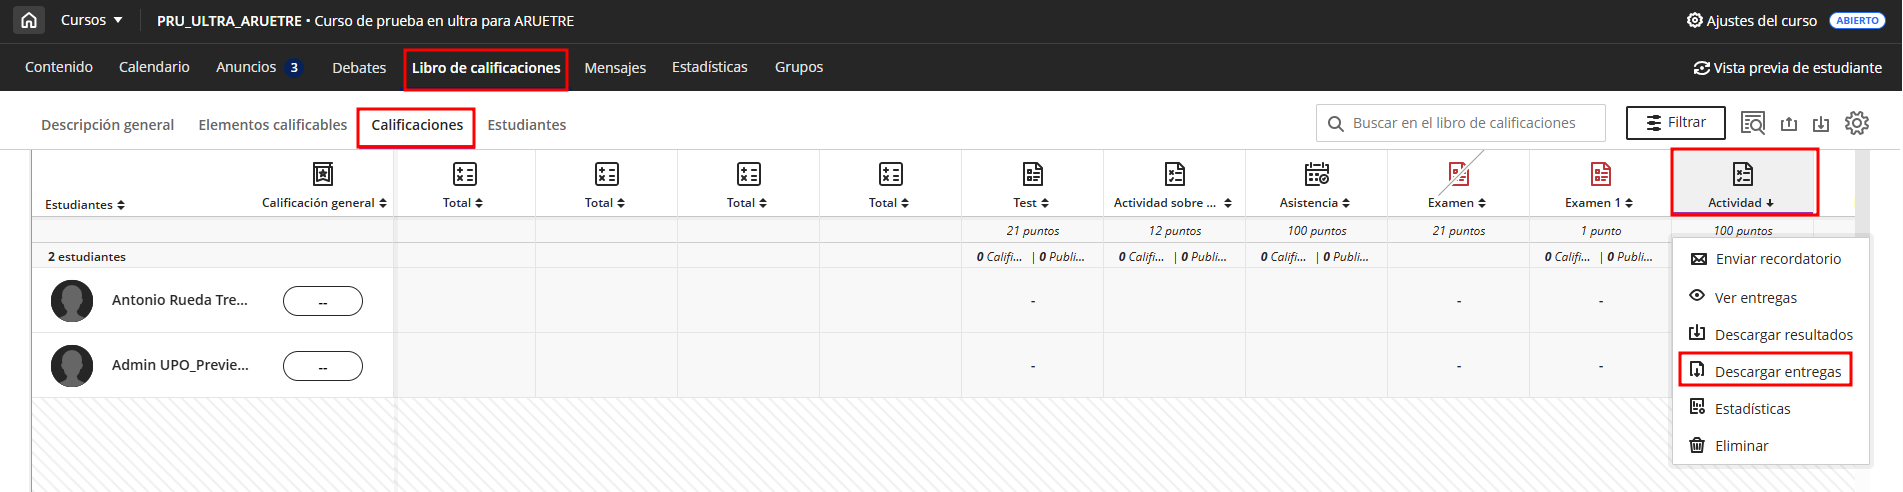Image resolution: width=1903 pixels, height=492 pixels.
Task: Click the Test column icon
Action: click(x=1032, y=174)
